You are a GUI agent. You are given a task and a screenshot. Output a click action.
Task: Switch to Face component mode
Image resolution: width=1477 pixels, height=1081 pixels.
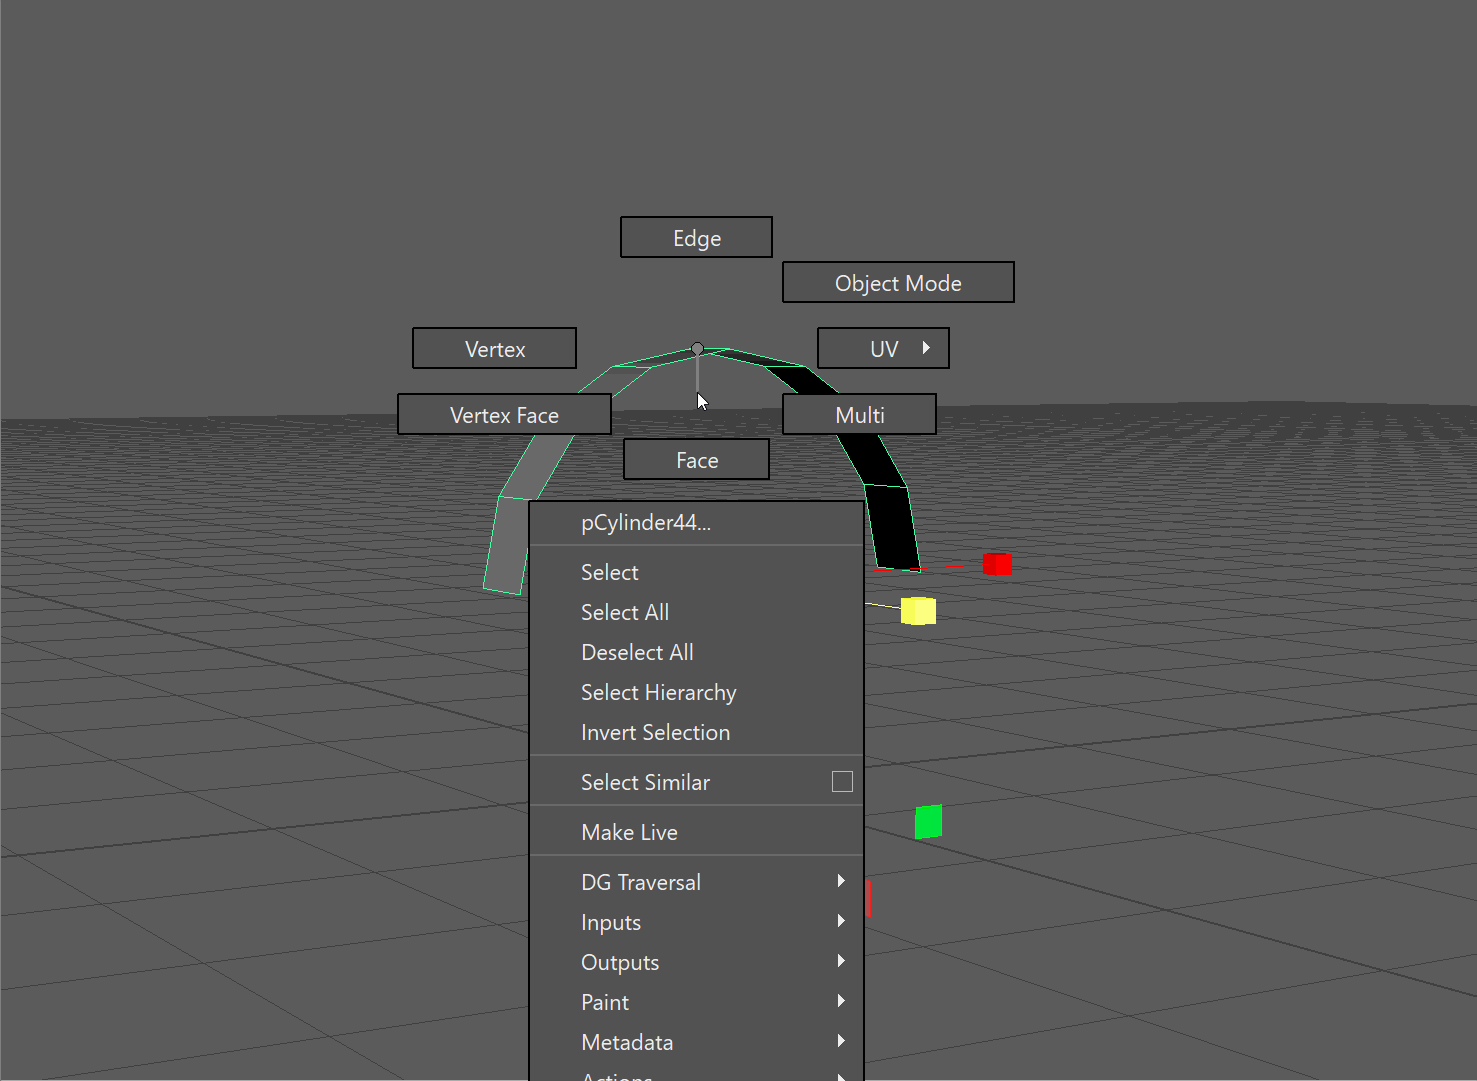click(x=696, y=460)
